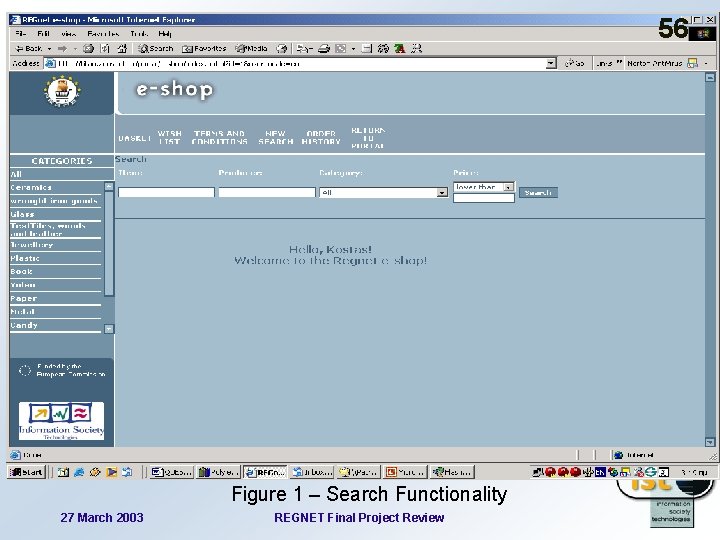Click the Return to Portal link
The image size is (720, 540).
pos(368,138)
